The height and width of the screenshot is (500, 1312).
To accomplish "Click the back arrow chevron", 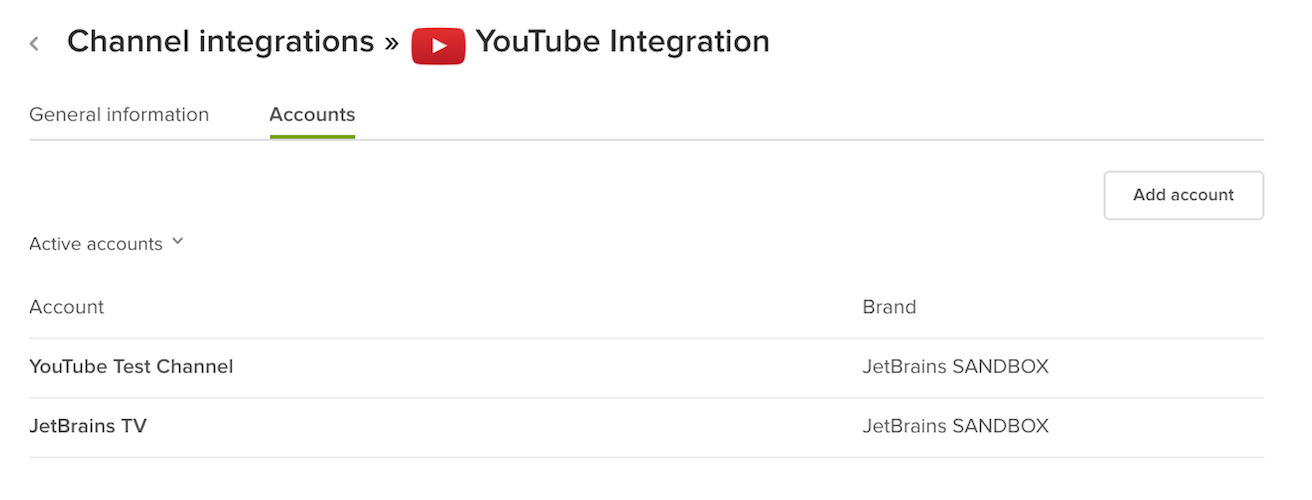I will click(35, 43).
